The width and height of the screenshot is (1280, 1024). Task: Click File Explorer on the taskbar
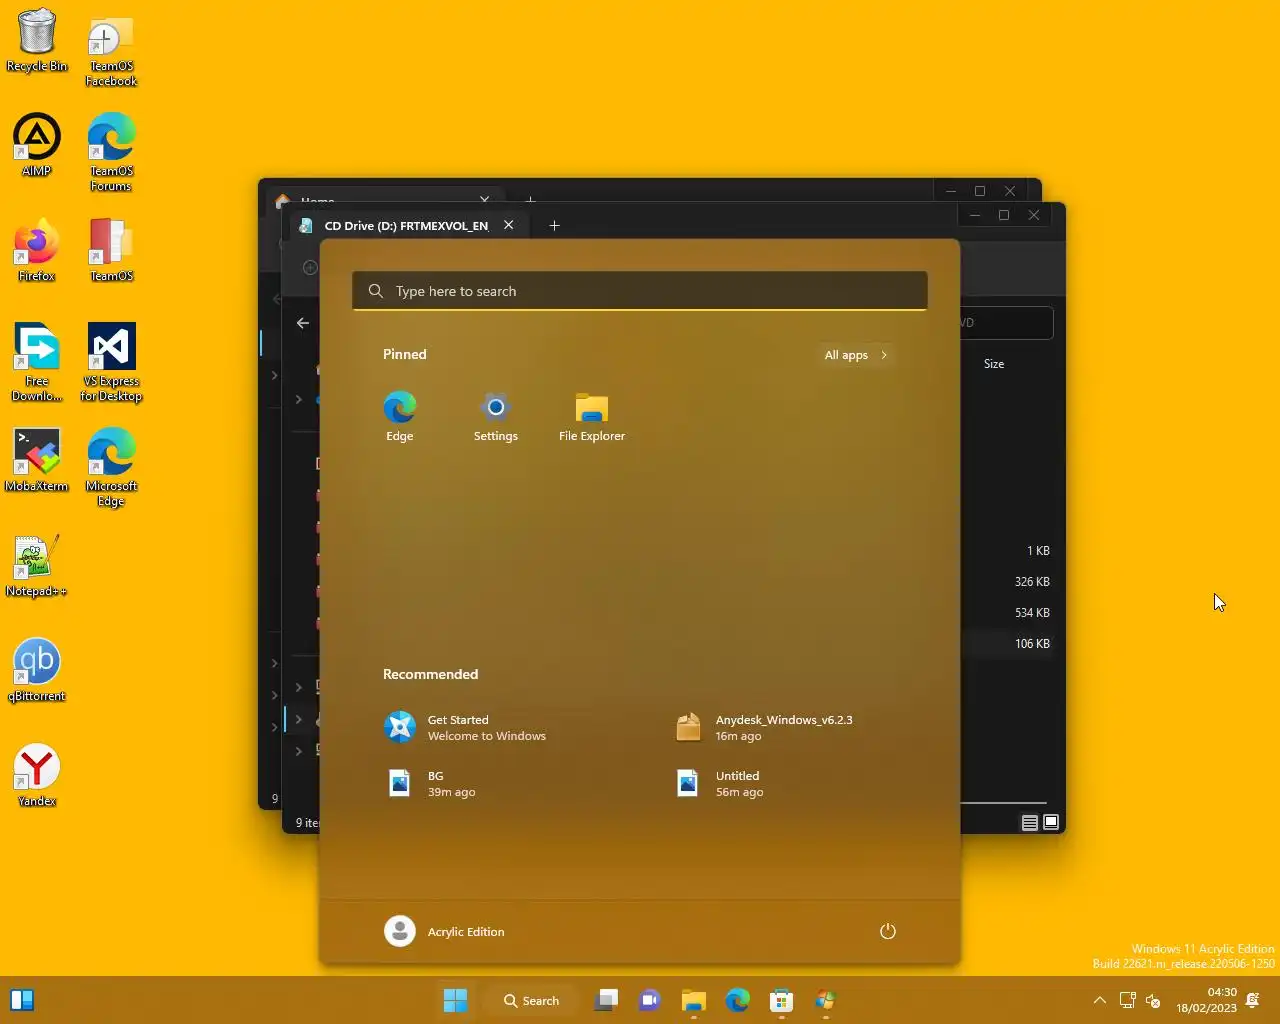[694, 1000]
